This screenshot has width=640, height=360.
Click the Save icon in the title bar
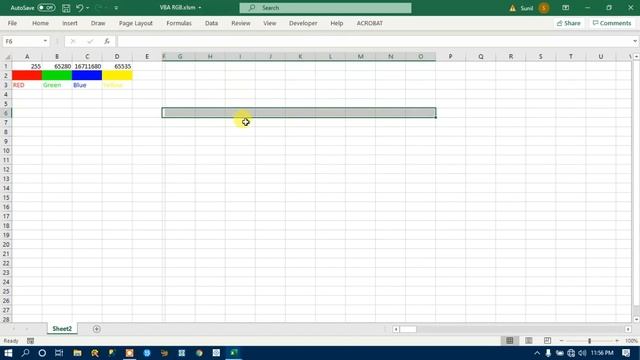66,8
